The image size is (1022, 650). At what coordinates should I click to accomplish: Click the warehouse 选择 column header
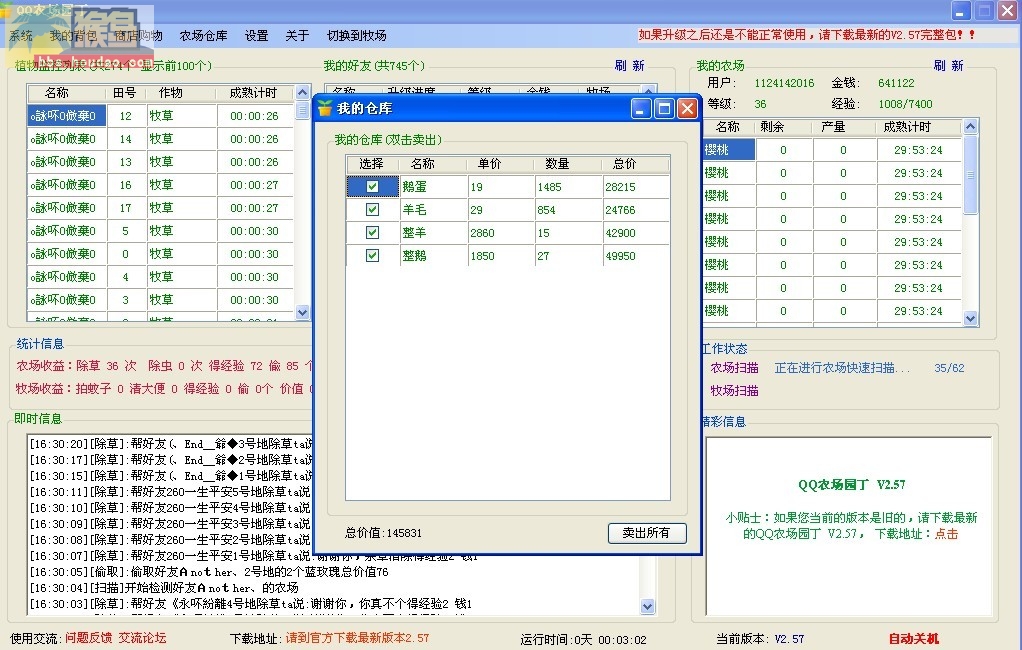[372, 164]
